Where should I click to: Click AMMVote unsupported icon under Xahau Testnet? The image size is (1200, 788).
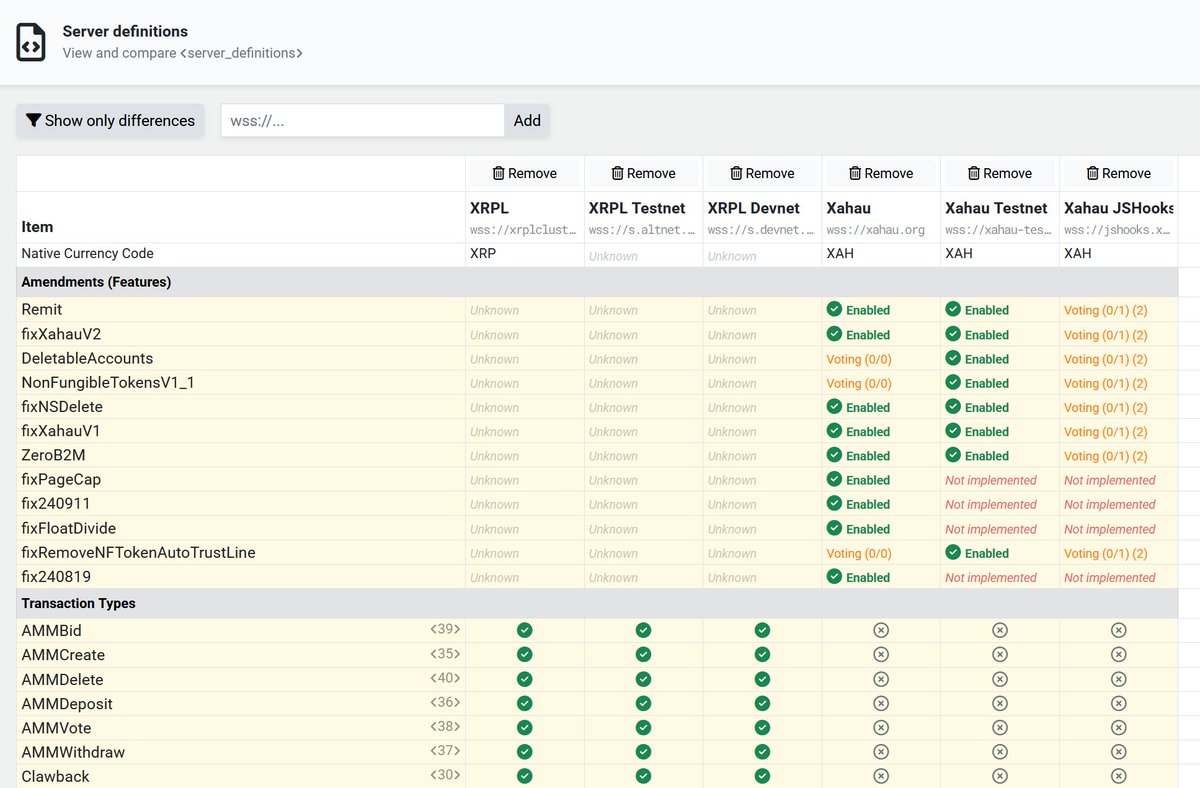tap(1000, 727)
